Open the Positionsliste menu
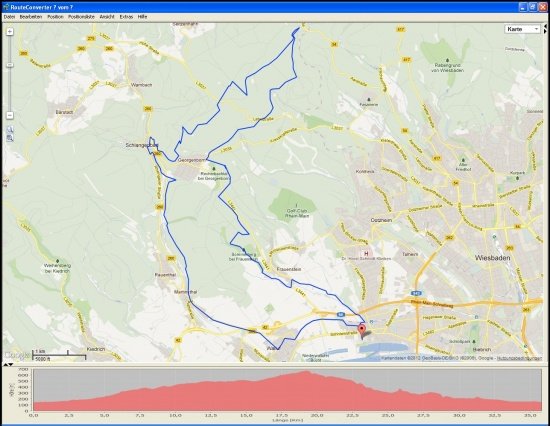Image resolution: width=550 pixels, height=426 pixels. [81, 16]
